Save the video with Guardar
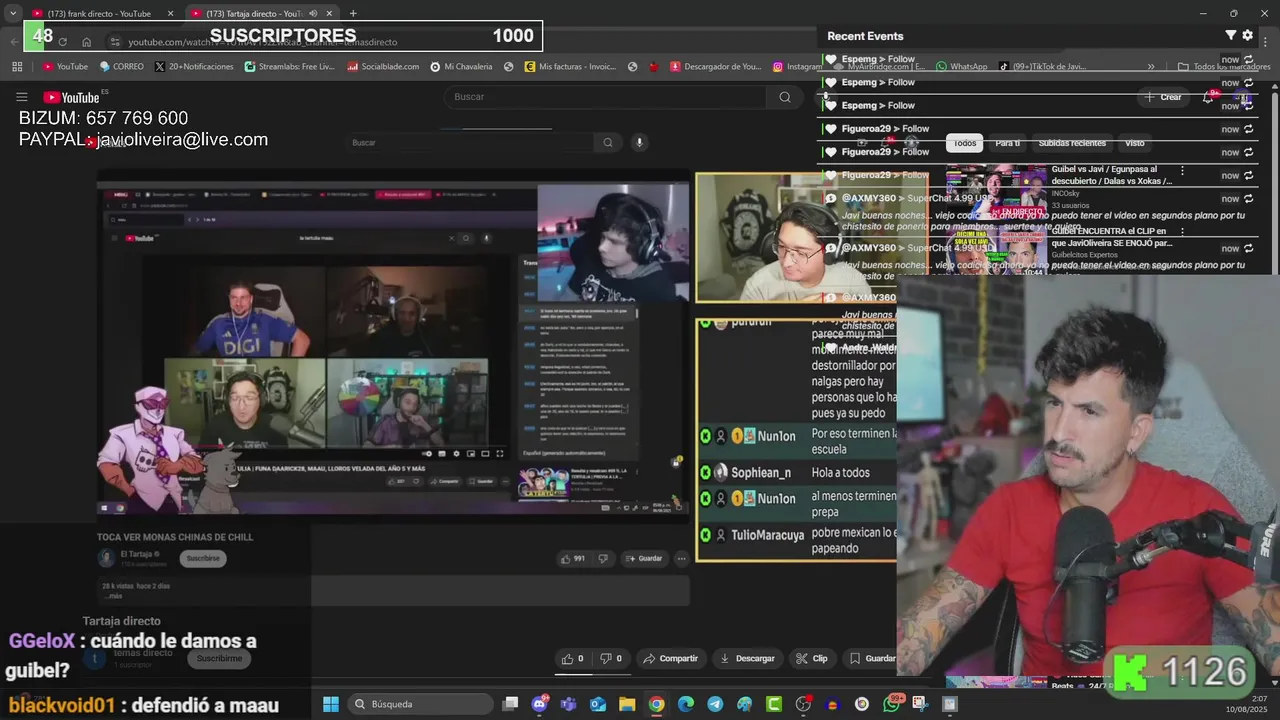This screenshot has height=720, width=1280. [872, 658]
